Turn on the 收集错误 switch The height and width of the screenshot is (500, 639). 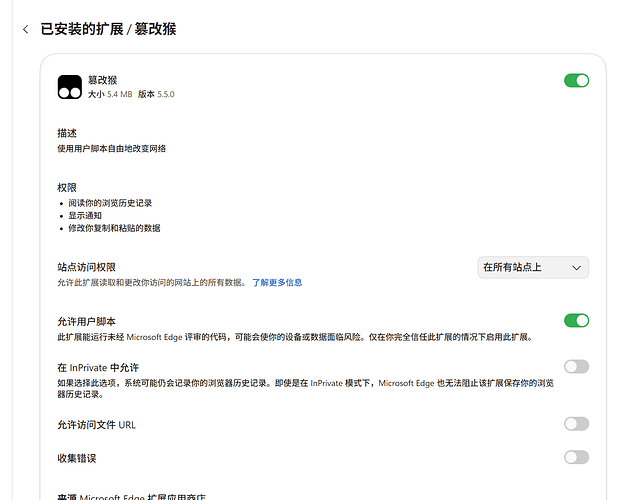pyautogui.click(x=576, y=458)
